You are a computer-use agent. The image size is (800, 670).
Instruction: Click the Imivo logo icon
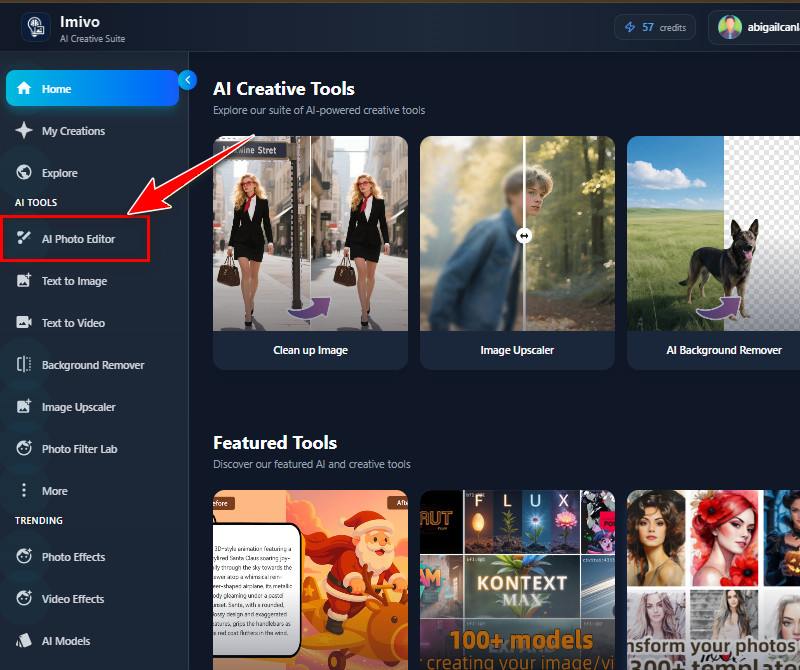pos(36,28)
